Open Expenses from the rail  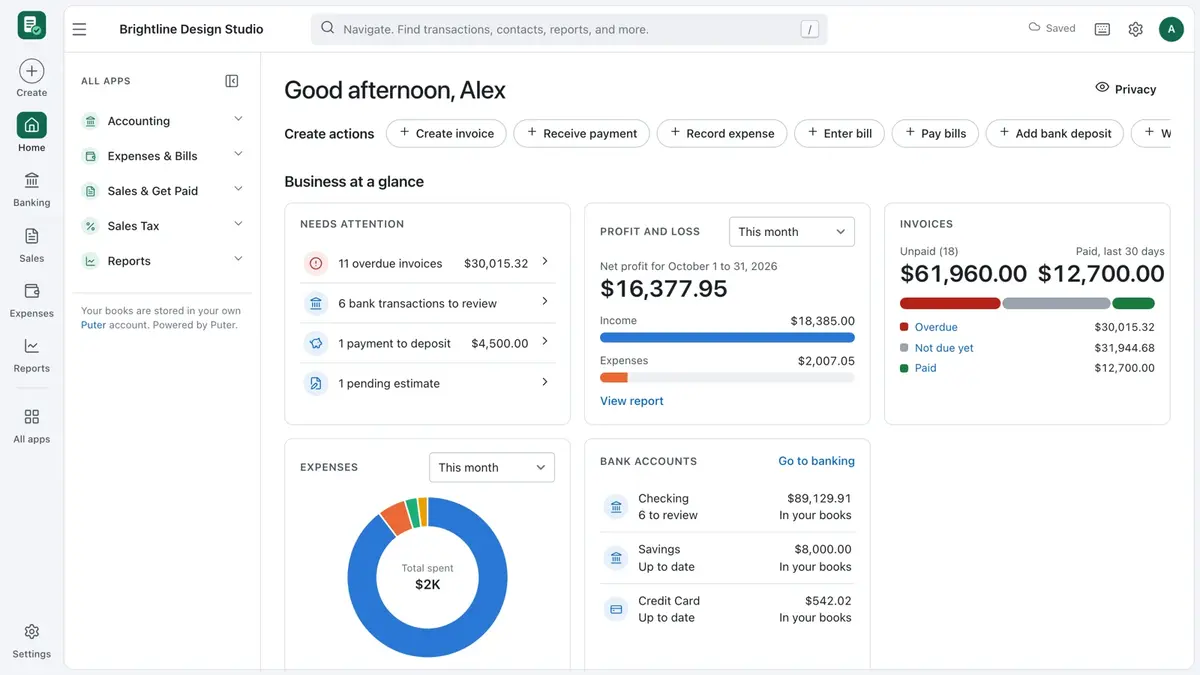tap(31, 299)
